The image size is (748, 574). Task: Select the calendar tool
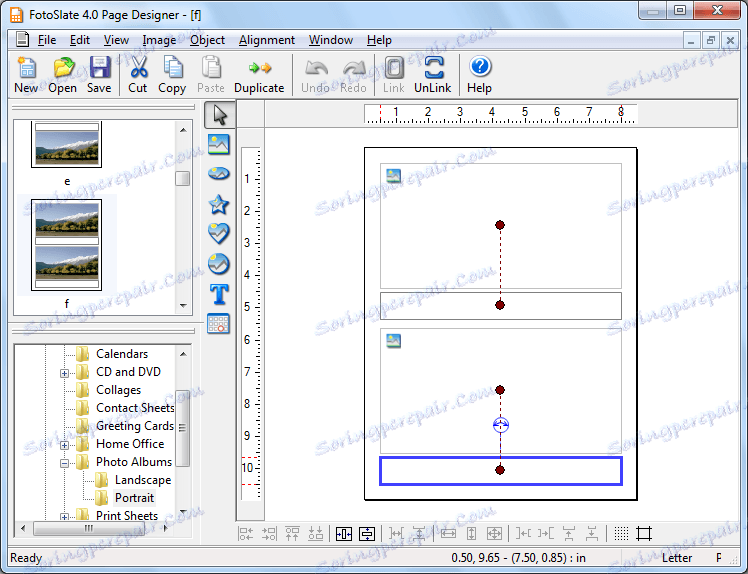[219, 324]
